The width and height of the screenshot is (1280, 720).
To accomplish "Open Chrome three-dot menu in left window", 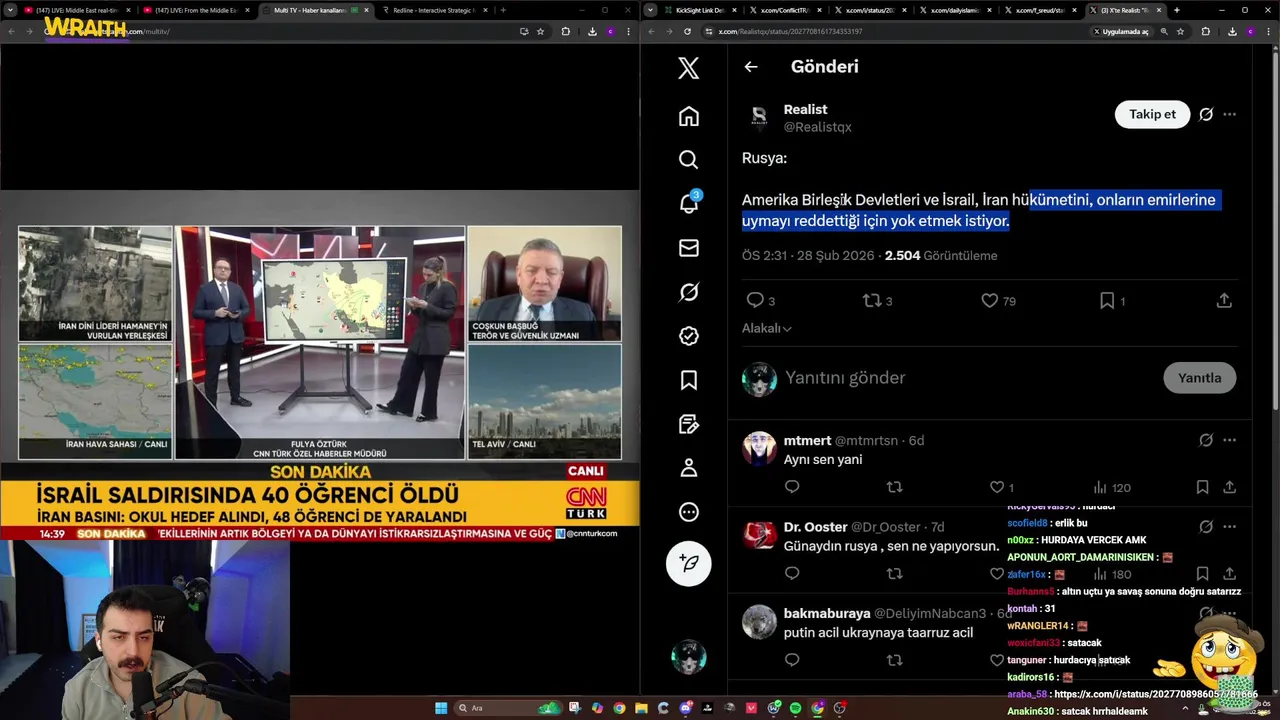I will point(630,31).
